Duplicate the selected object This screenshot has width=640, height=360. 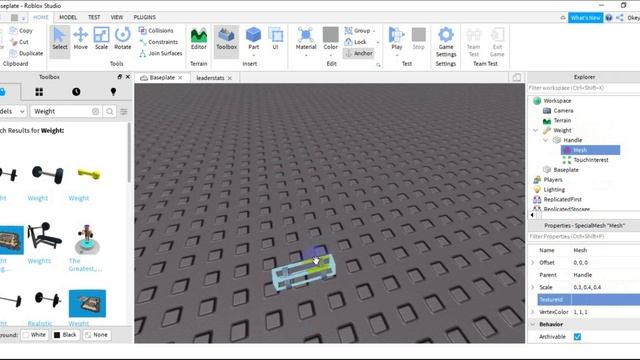pos(26,53)
